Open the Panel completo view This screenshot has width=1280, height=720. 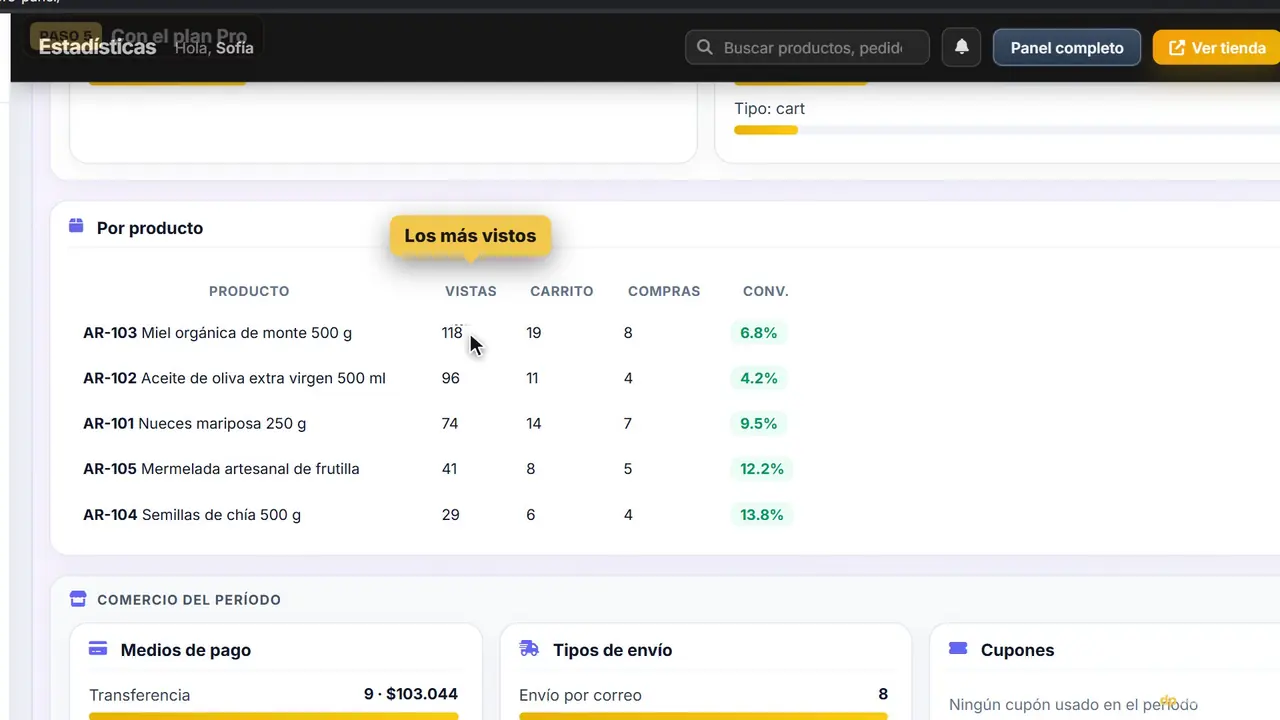click(x=1067, y=47)
